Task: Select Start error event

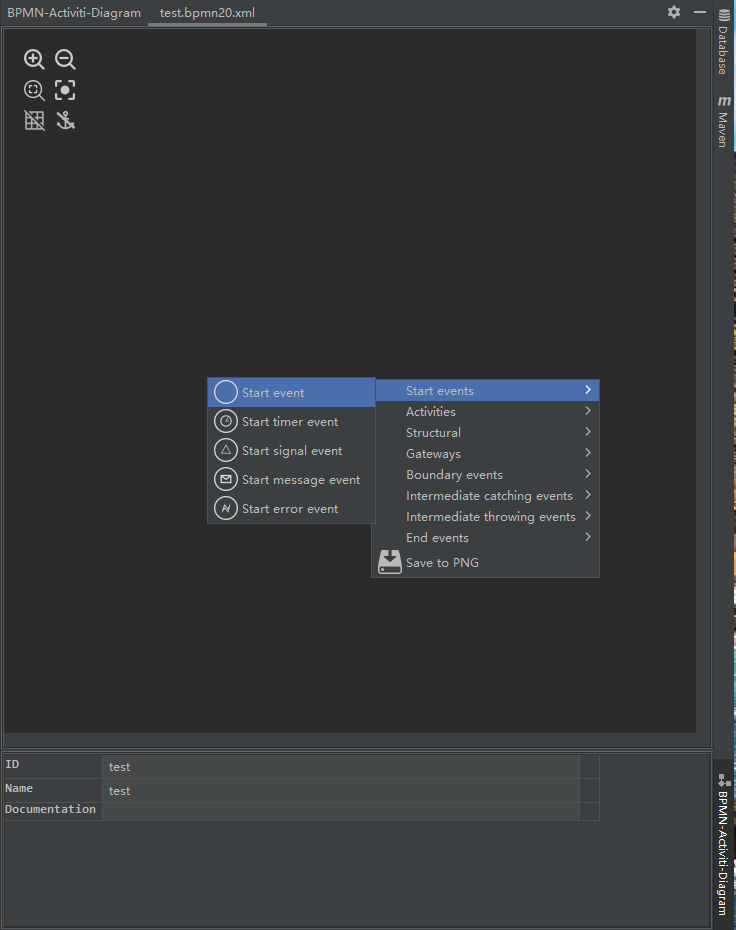Action: coord(291,509)
